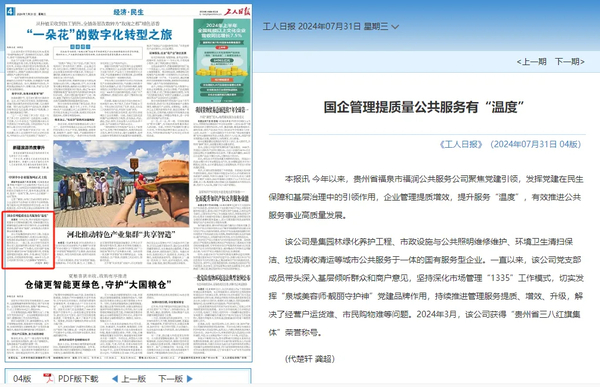Click the PDF版下载 icon
This screenshot has width=600, height=387.
pyautogui.click(x=48, y=378)
